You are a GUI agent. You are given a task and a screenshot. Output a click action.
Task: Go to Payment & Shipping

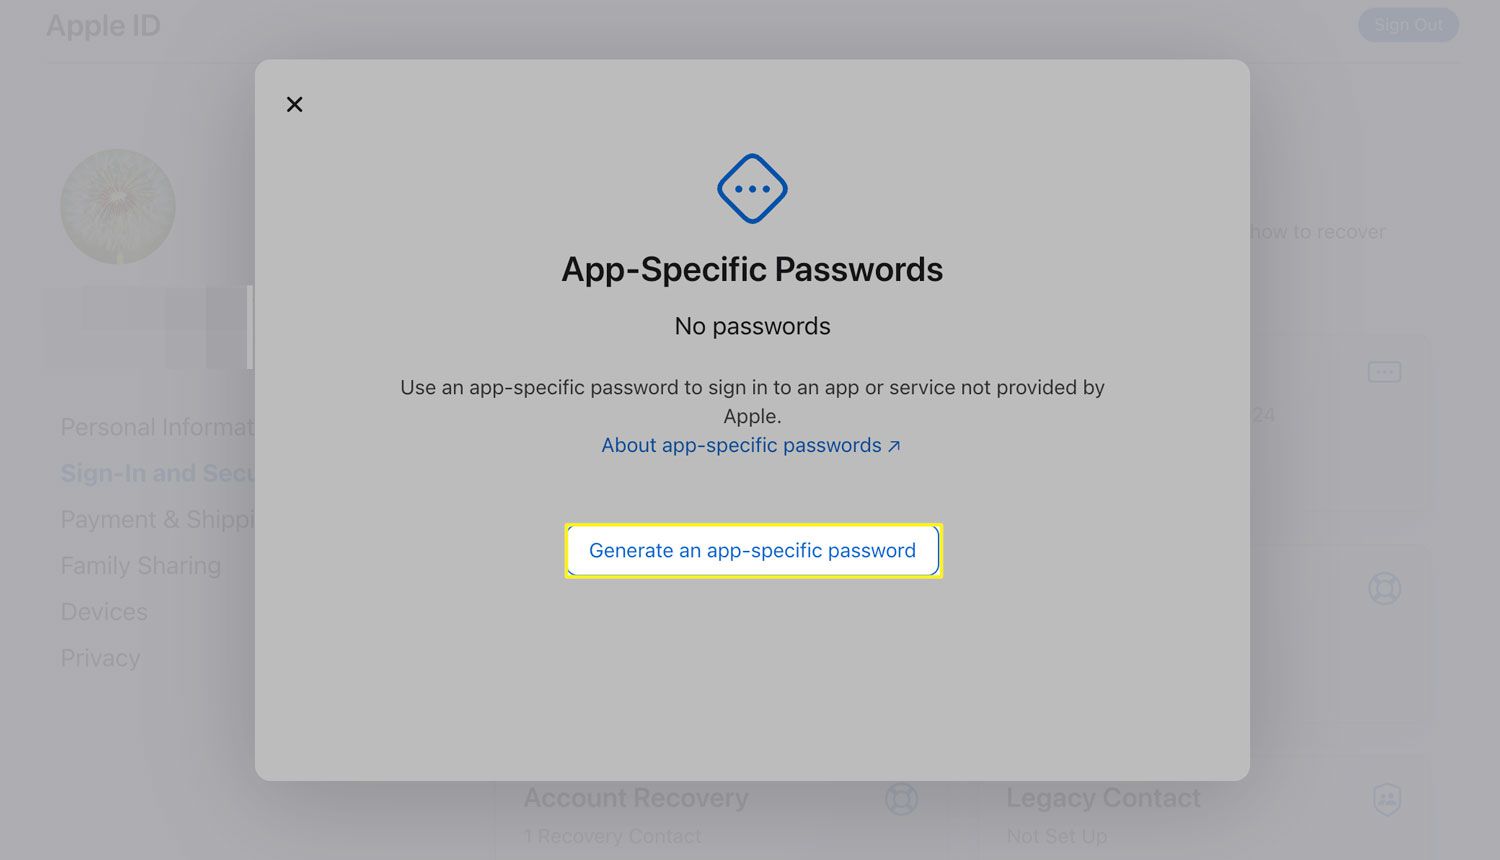(x=157, y=520)
